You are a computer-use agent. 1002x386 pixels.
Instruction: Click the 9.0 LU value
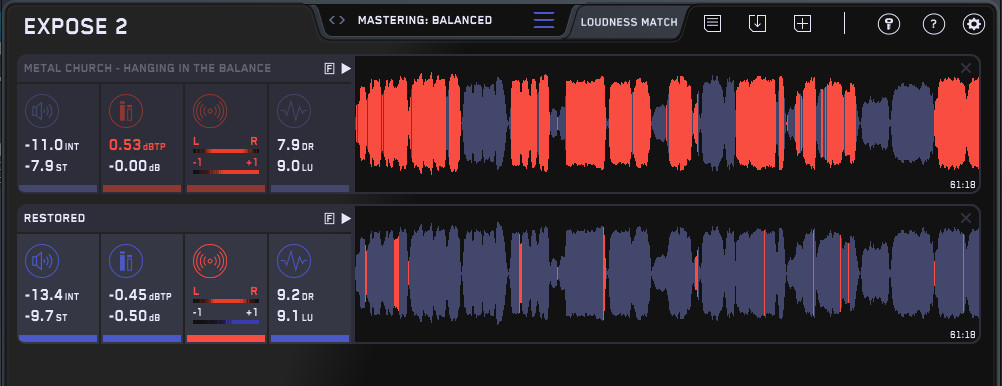[x=295, y=166]
